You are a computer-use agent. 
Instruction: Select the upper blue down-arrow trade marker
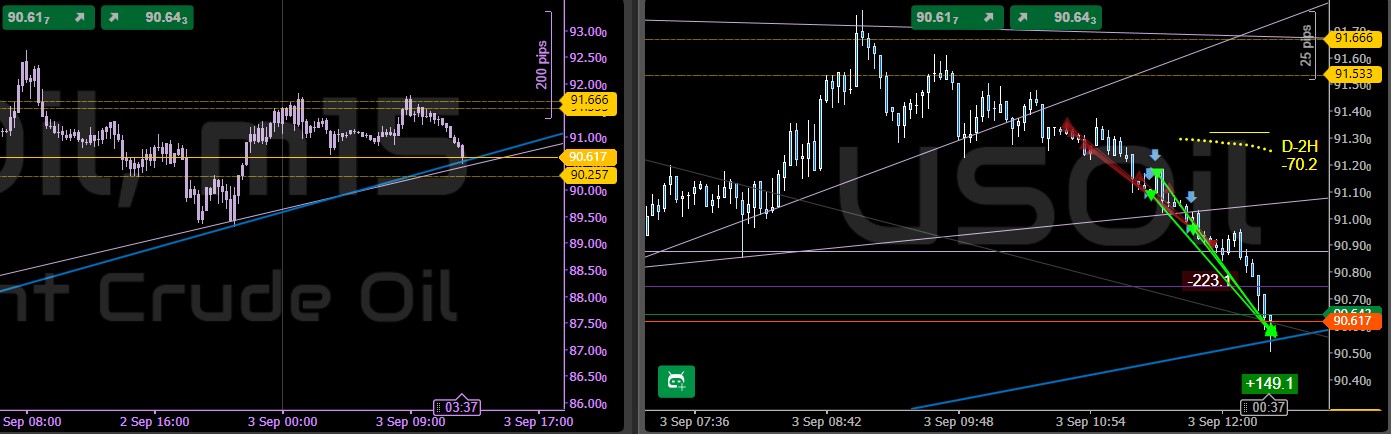[1155, 155]
